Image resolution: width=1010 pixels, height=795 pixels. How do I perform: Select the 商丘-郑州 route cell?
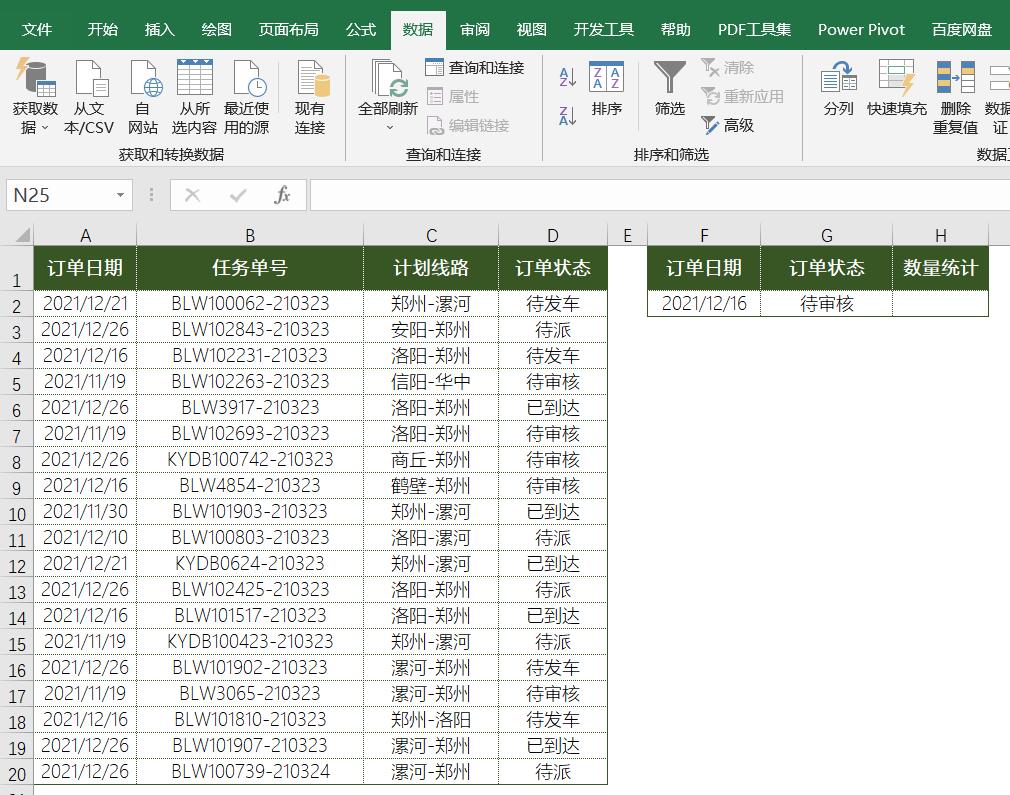431,459
